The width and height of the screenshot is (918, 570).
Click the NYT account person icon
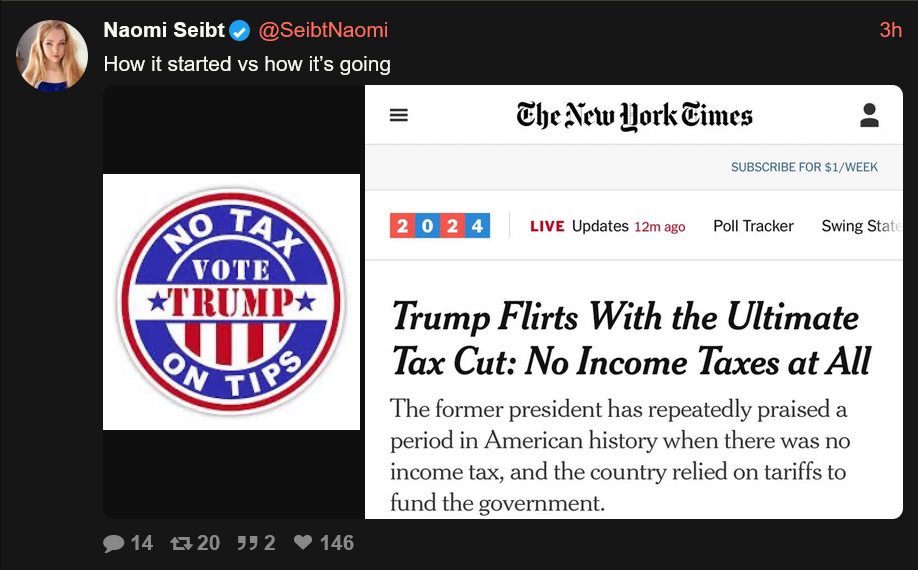click(x=869, y=115)
